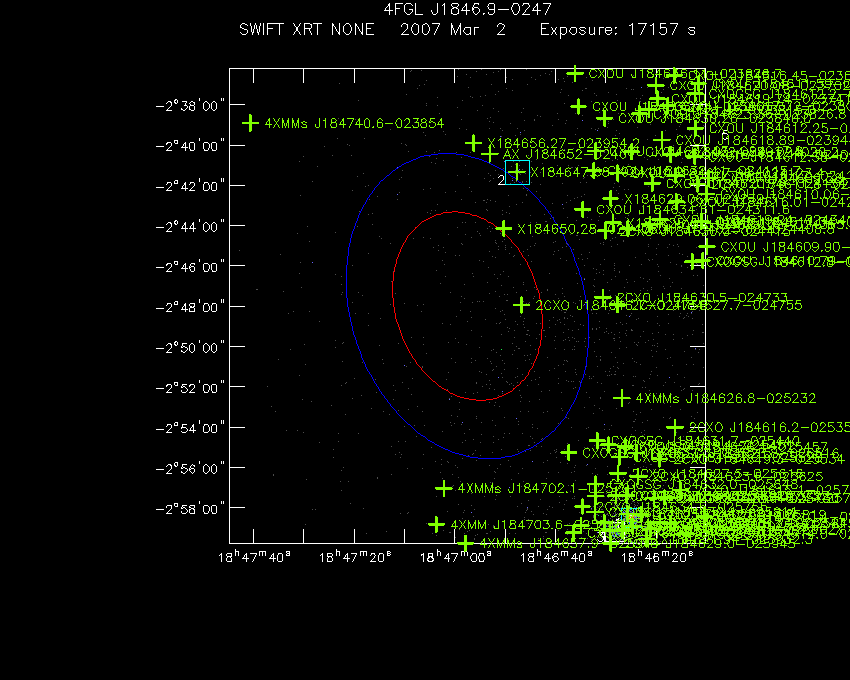Select the right ascension label 18h46m40s
850x680 pixels.
tap(556, 557)
